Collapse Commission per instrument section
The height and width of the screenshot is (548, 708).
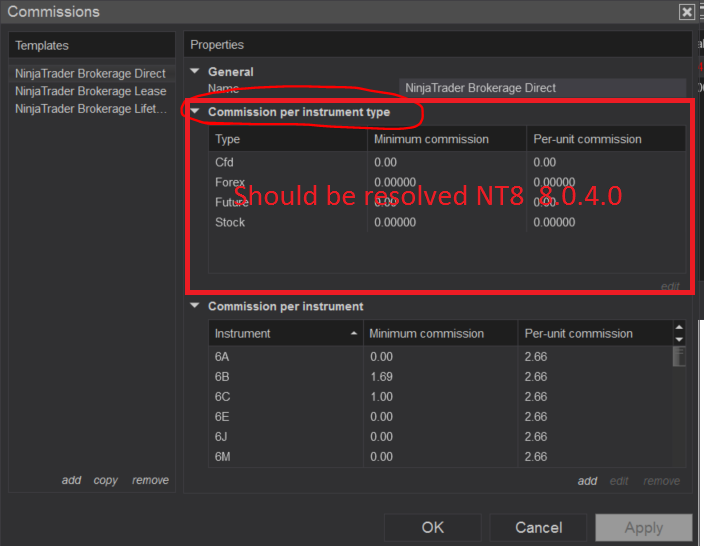195,306
